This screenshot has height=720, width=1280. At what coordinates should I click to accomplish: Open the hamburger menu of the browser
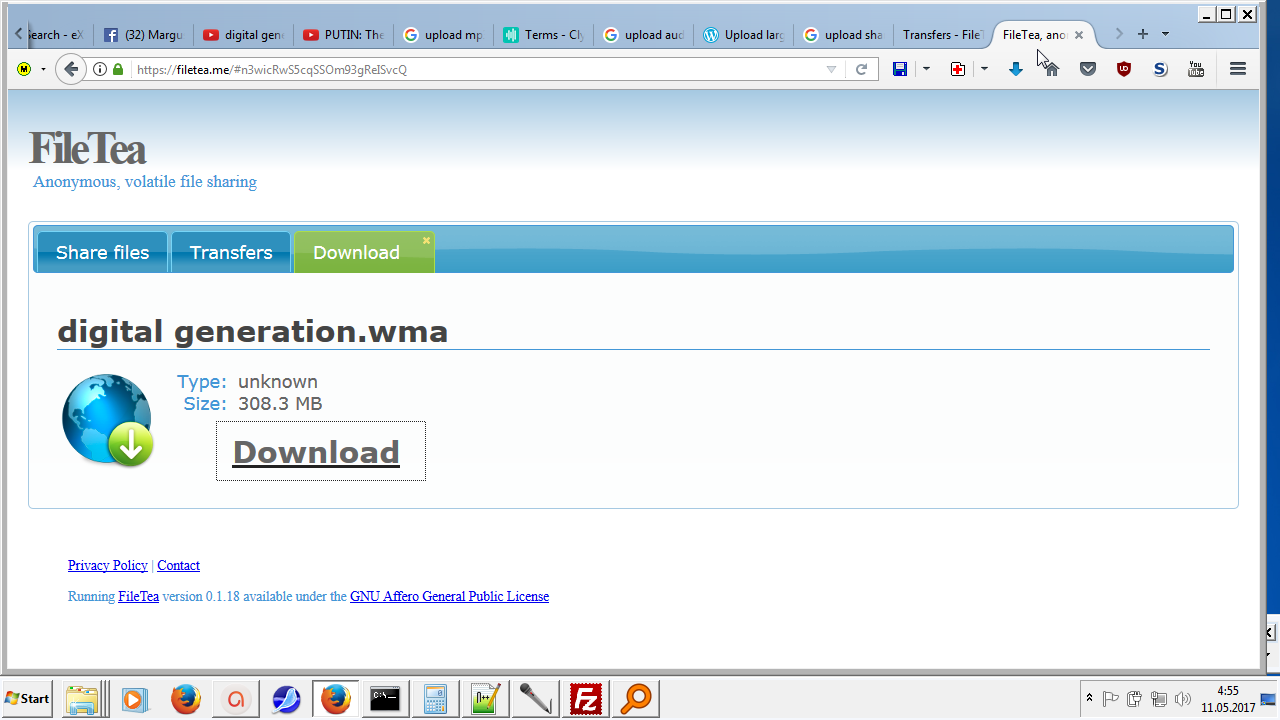1238,69
